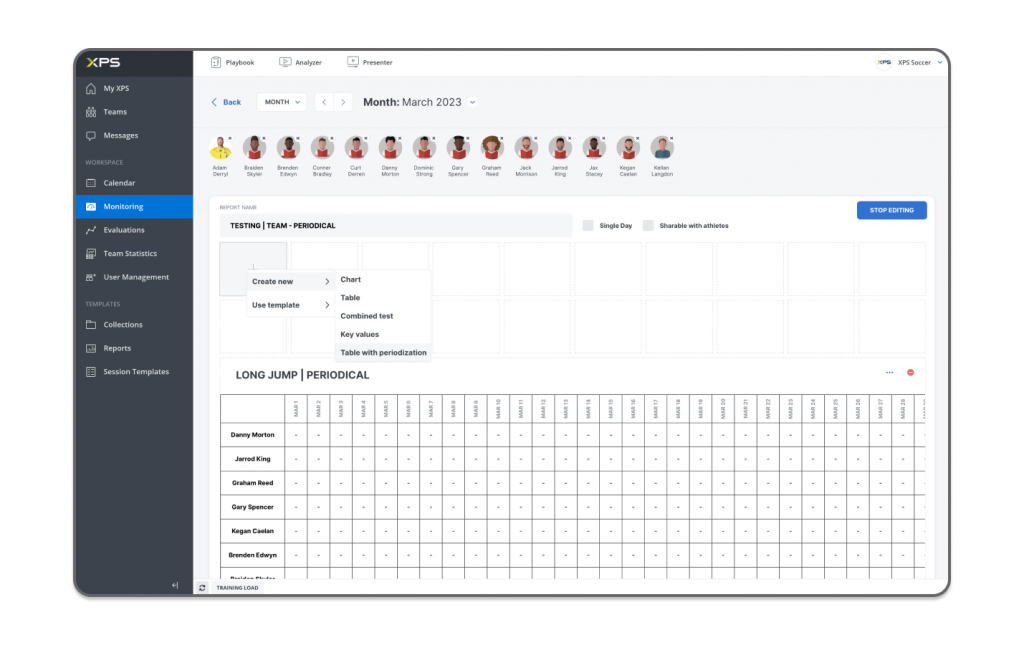The width and height of the screenshot is (1024, 645).
Task: Click the Brenden Edwyn table row name
Action: 252,555
